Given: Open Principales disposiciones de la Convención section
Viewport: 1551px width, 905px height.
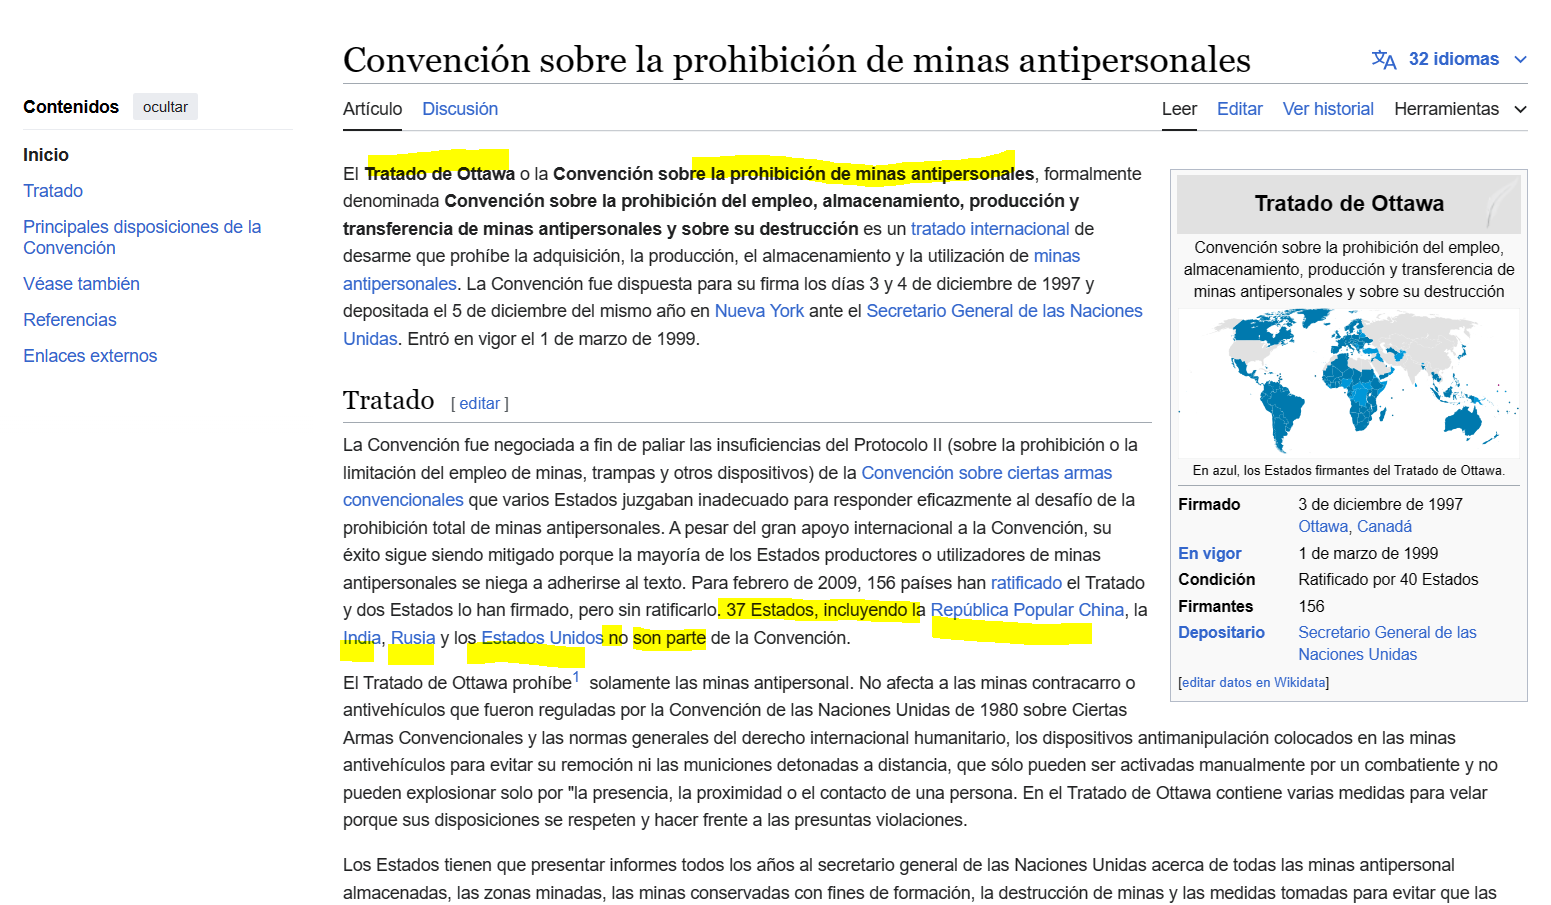Looking at the screenshot, I should pos(142,237).
